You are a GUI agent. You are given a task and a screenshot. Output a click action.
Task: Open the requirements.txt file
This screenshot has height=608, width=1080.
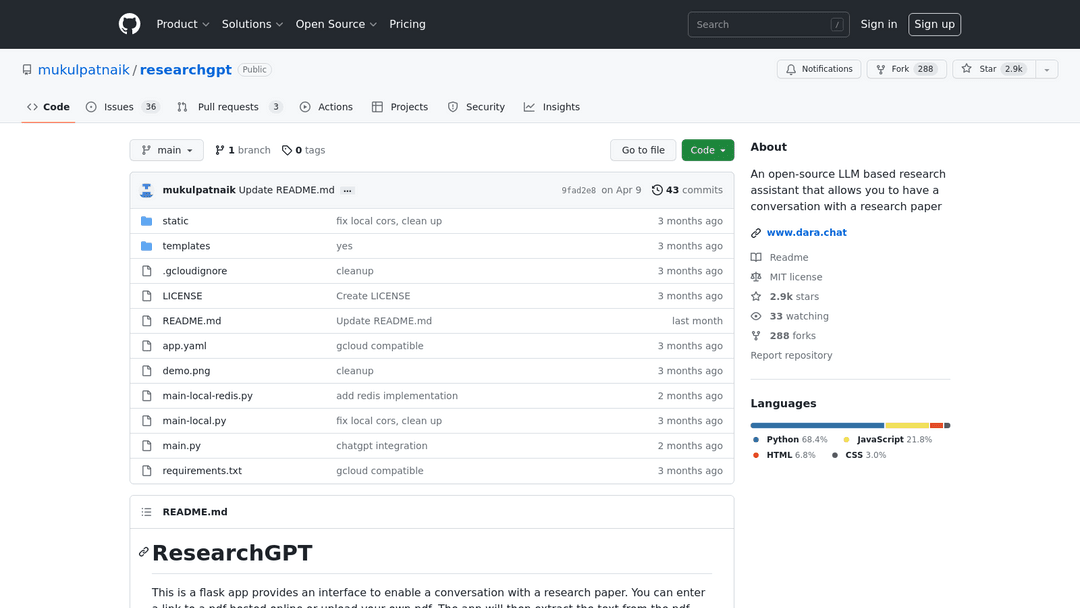(202, 471)
